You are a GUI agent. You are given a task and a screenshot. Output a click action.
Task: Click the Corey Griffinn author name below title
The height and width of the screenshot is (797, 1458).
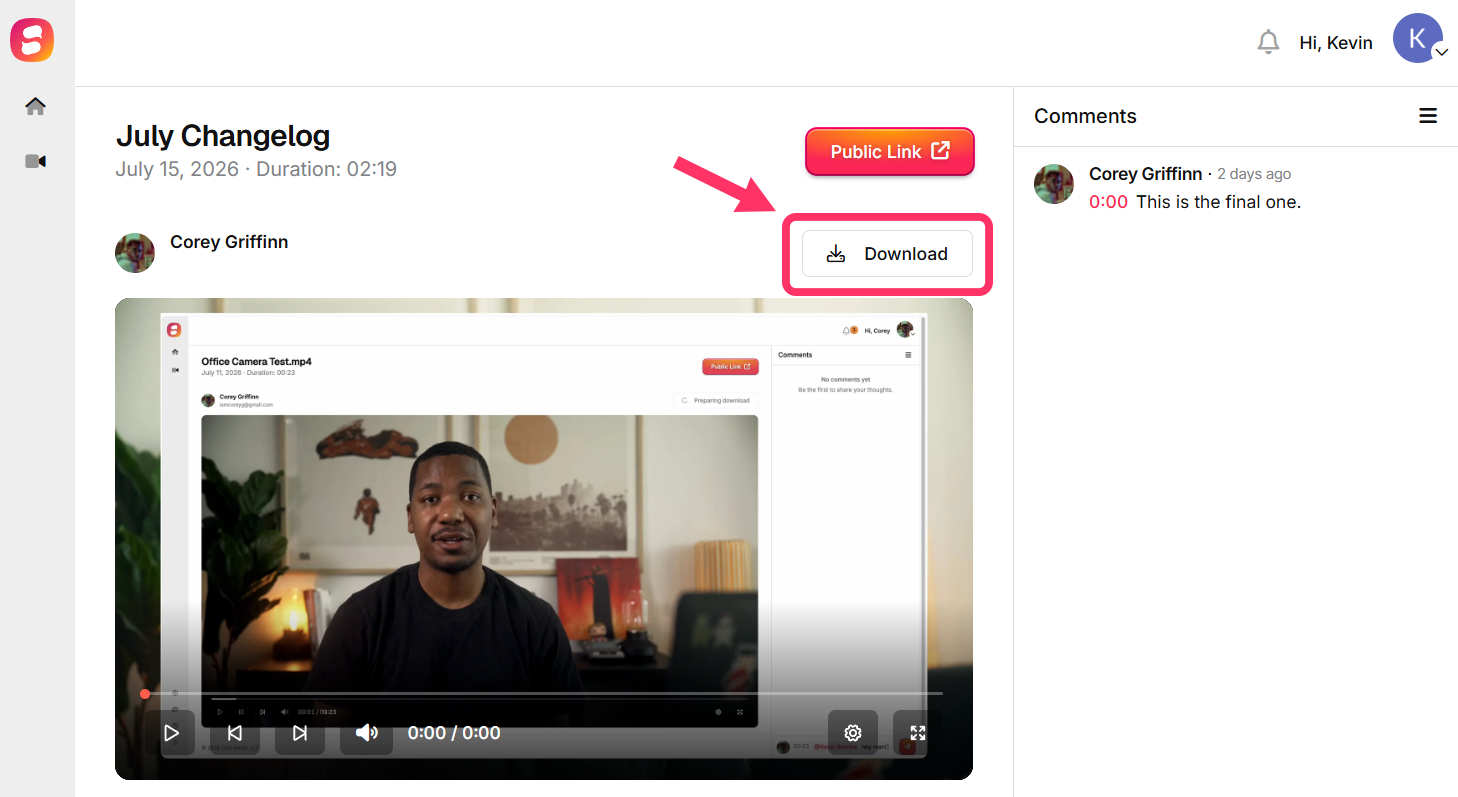pos(229,242)
